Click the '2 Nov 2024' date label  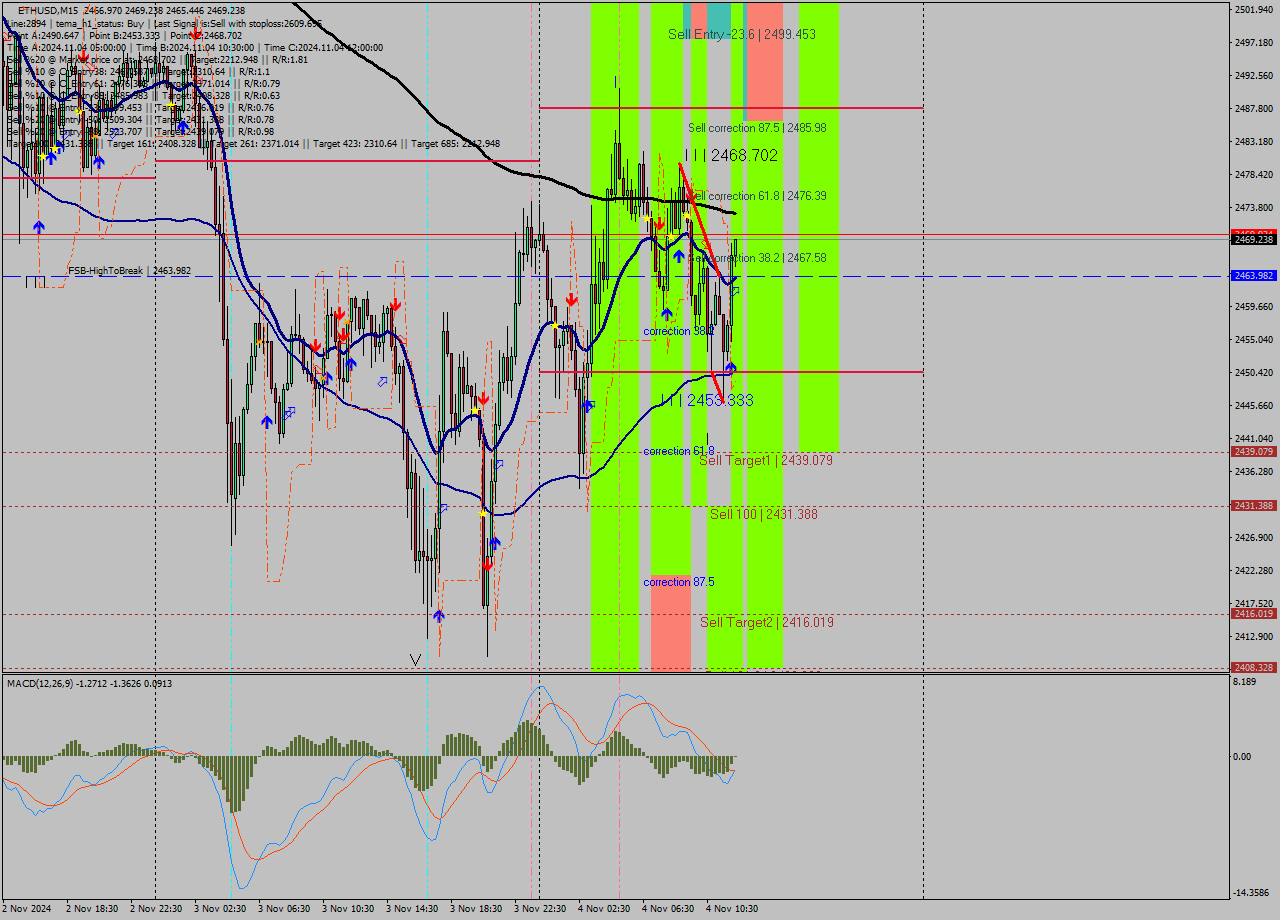[x=26, y=909]
